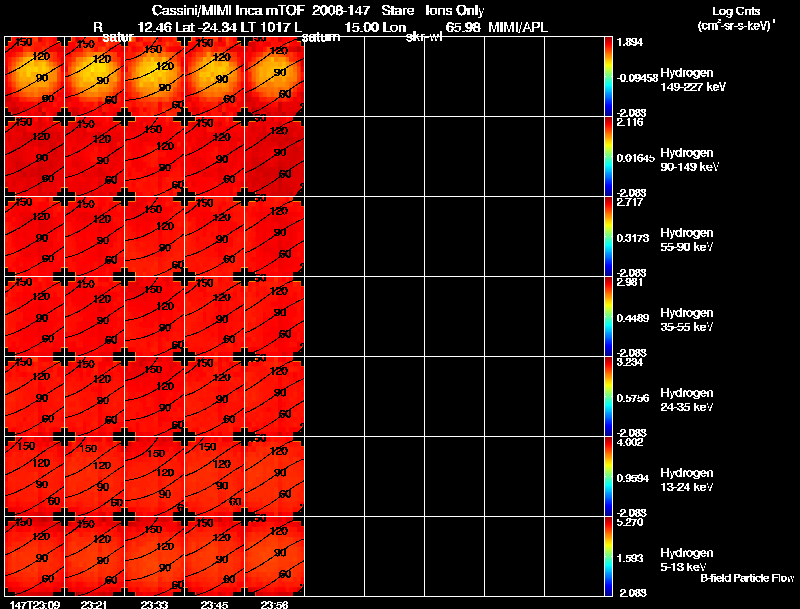Open the 149-227 keV image at 23:58

pos(274,76)
